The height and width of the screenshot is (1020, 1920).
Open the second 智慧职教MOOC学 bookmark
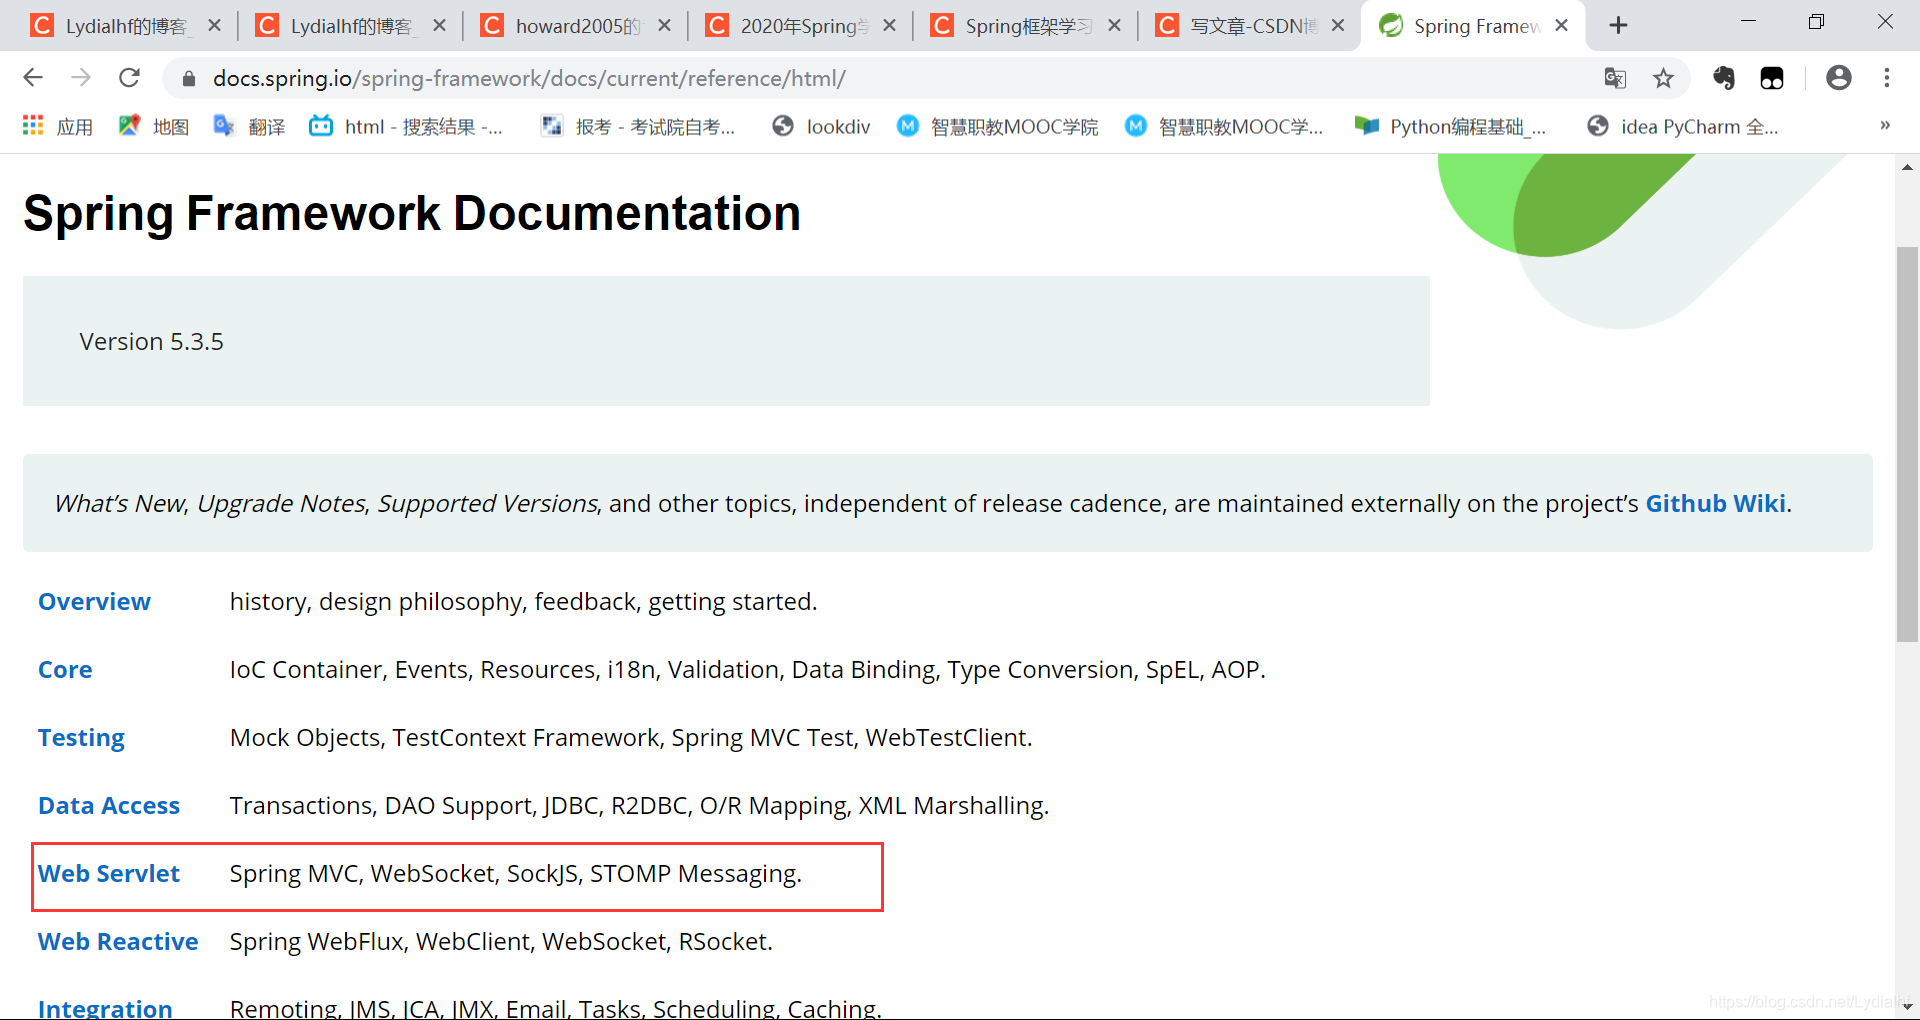(1224, 126)
